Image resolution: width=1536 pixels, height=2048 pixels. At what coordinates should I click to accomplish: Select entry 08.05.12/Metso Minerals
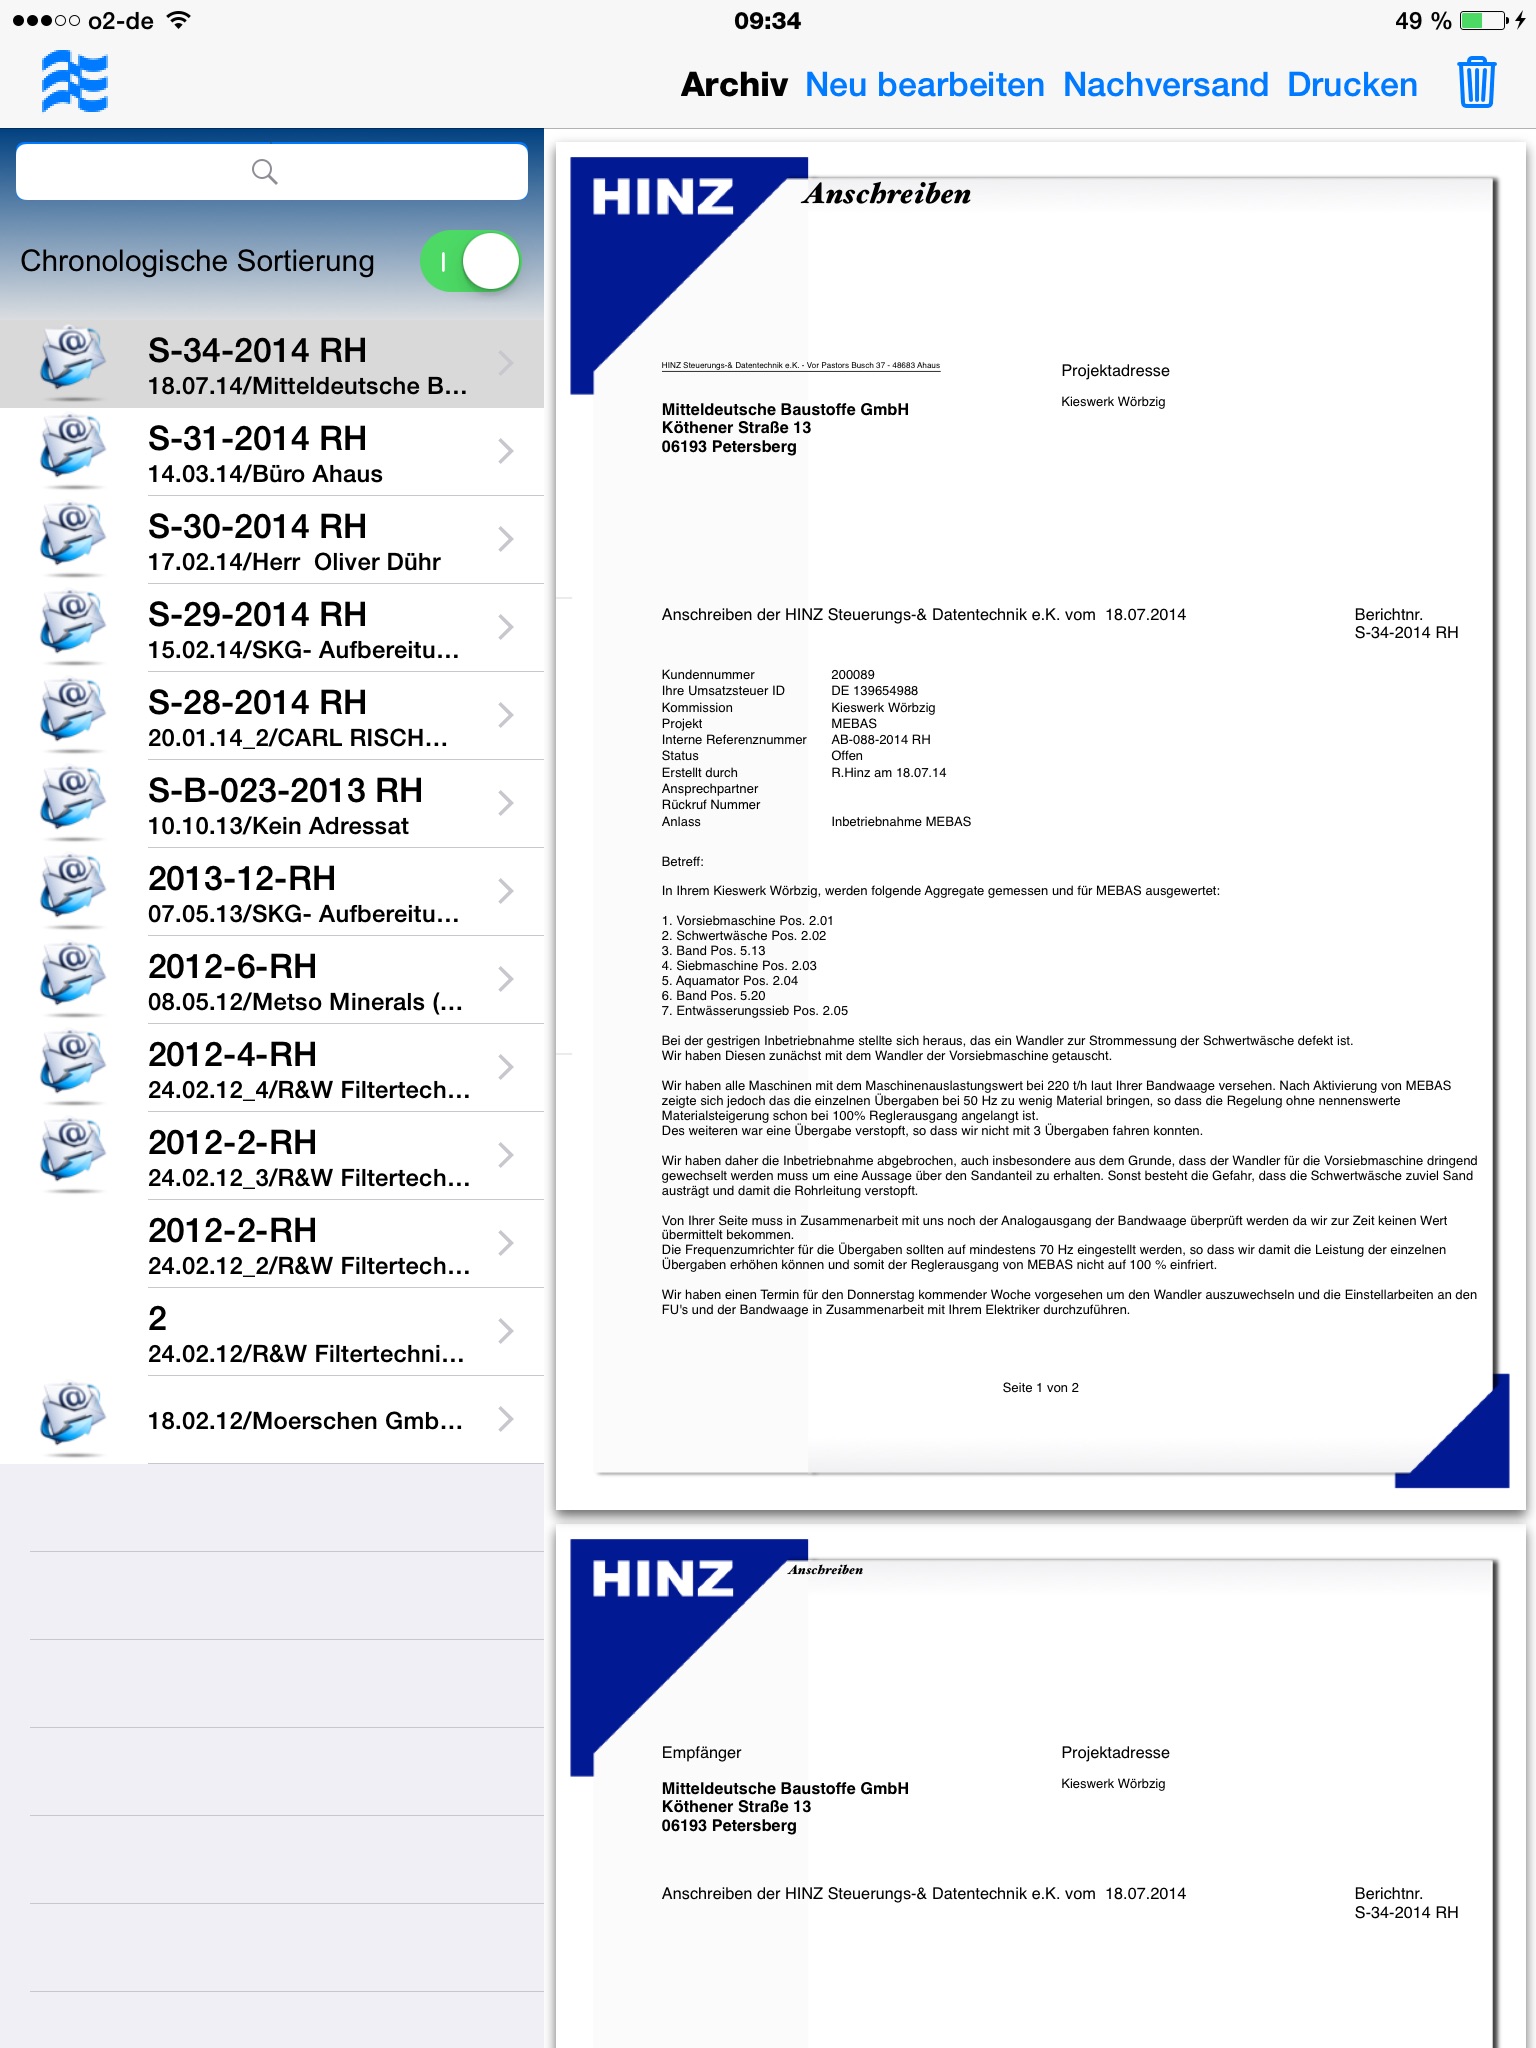[272, 979]
